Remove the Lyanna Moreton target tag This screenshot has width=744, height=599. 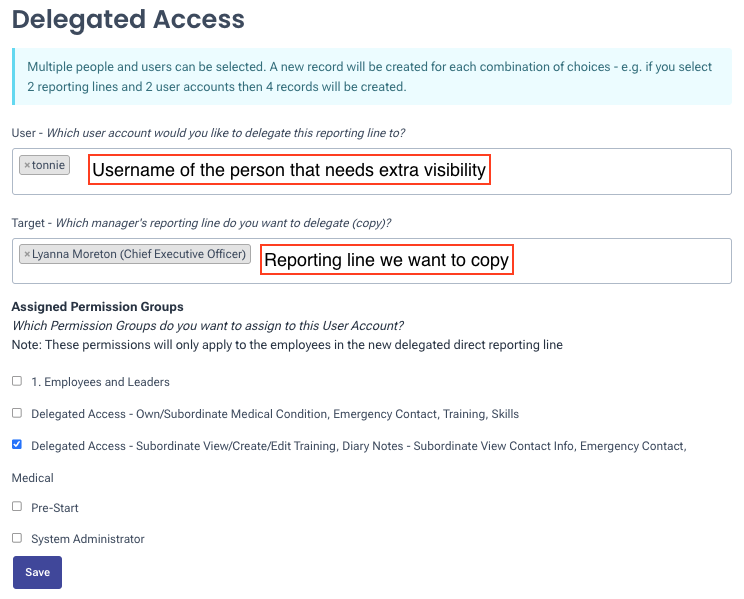click(x=27, y=254)
